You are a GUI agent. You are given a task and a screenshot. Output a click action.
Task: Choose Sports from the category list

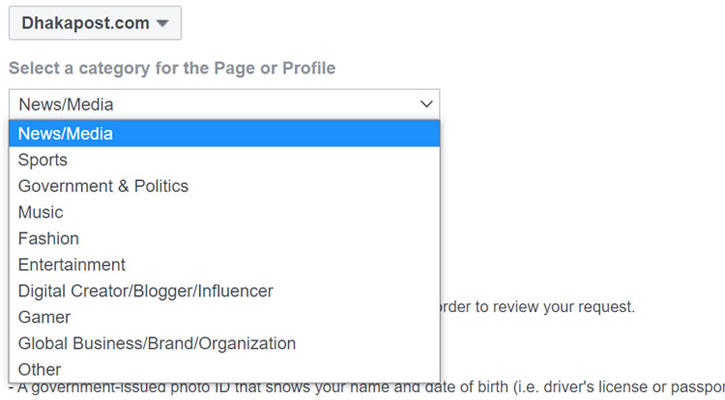point(43,160)
